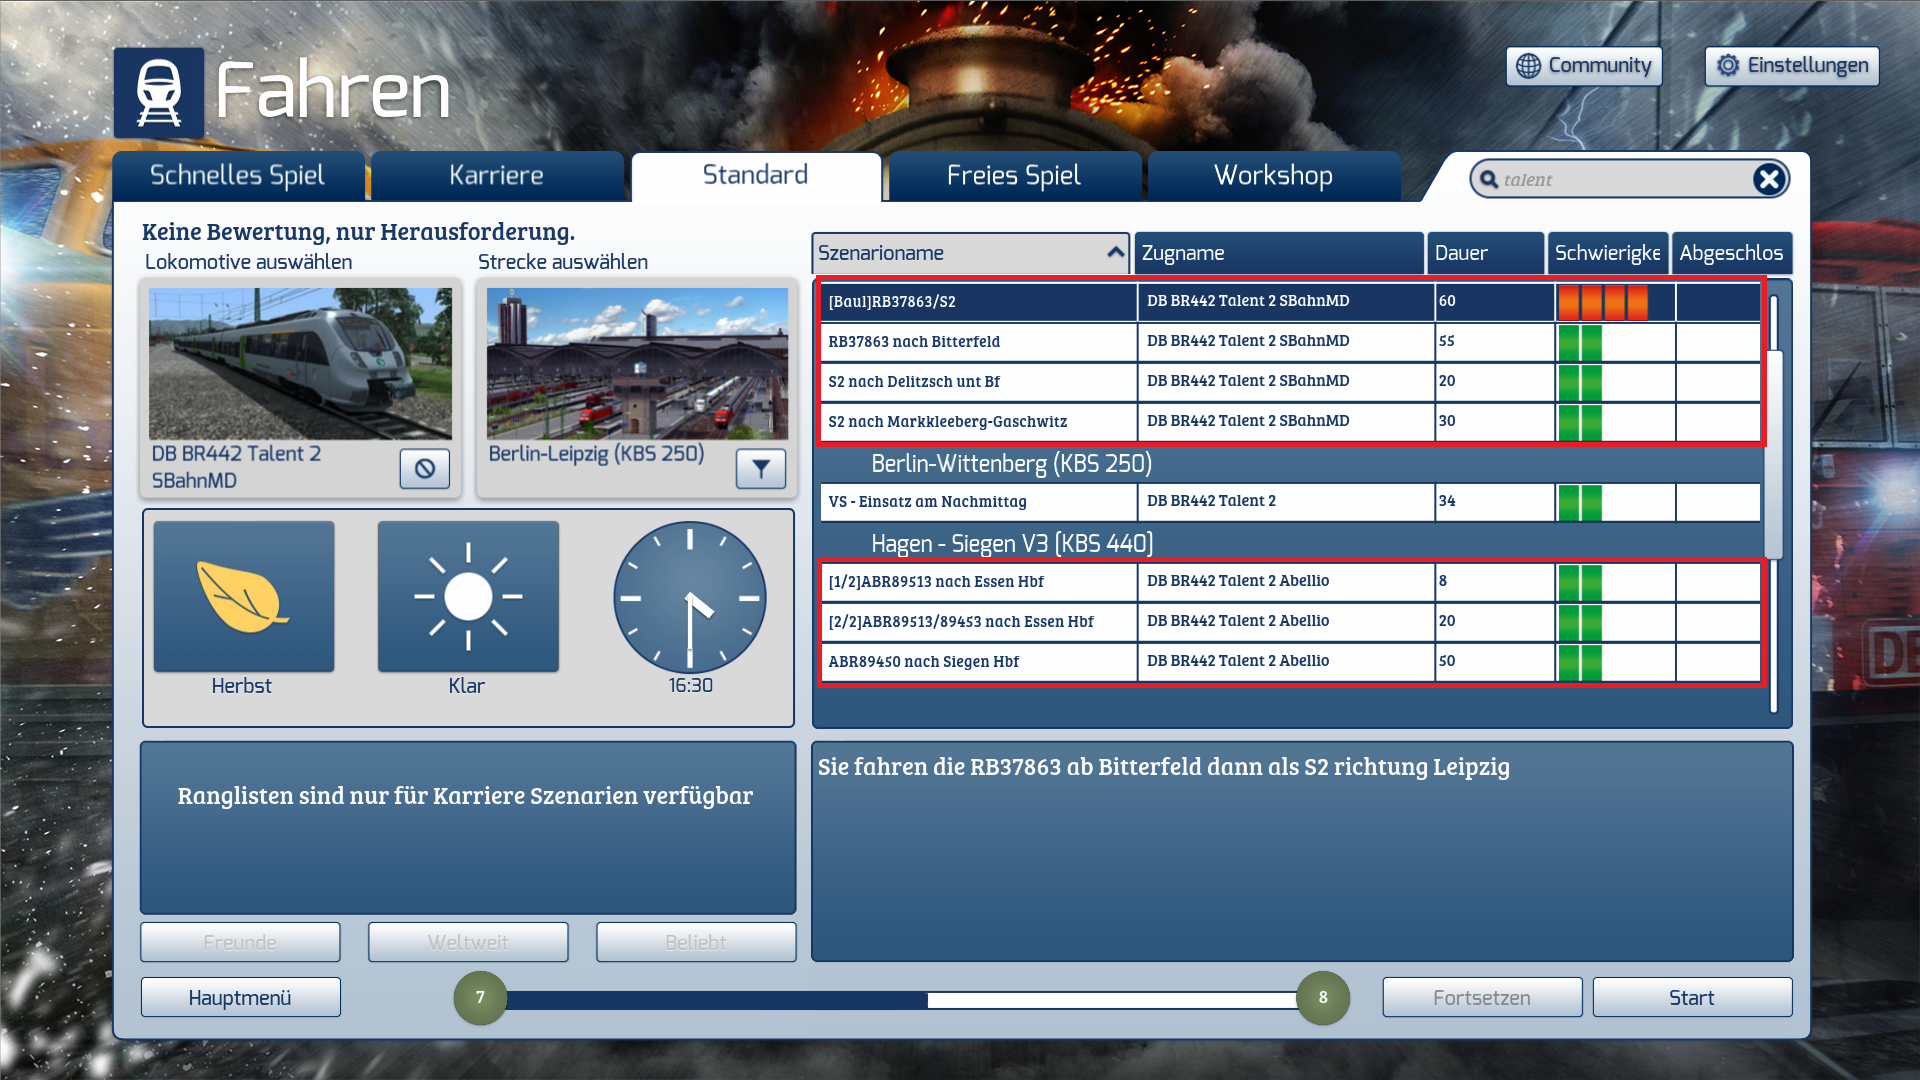Open the Workshop tab
The image size is (1920, 1080).
coord(1273,176)
